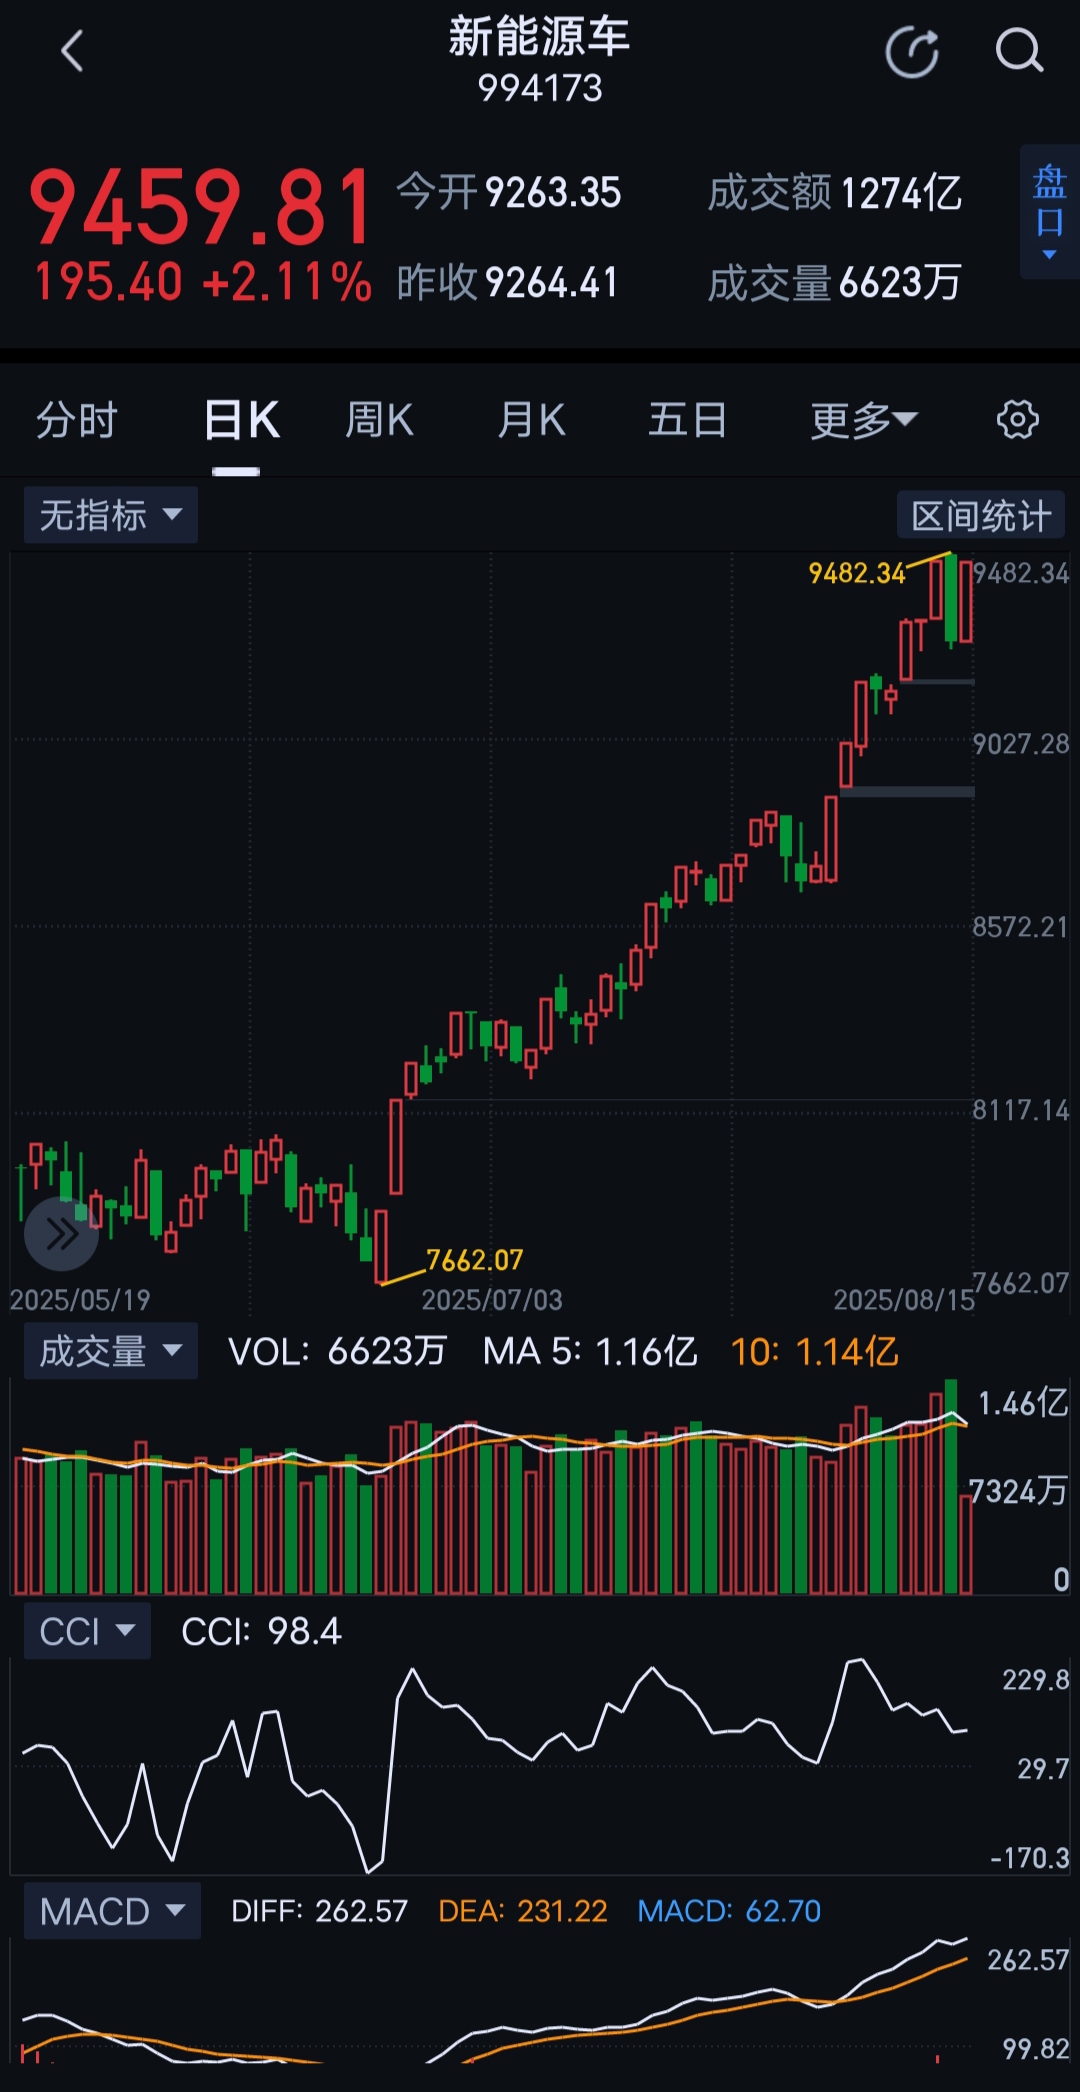
Task: Switch to 五日 tab
Action: [687, 420]
